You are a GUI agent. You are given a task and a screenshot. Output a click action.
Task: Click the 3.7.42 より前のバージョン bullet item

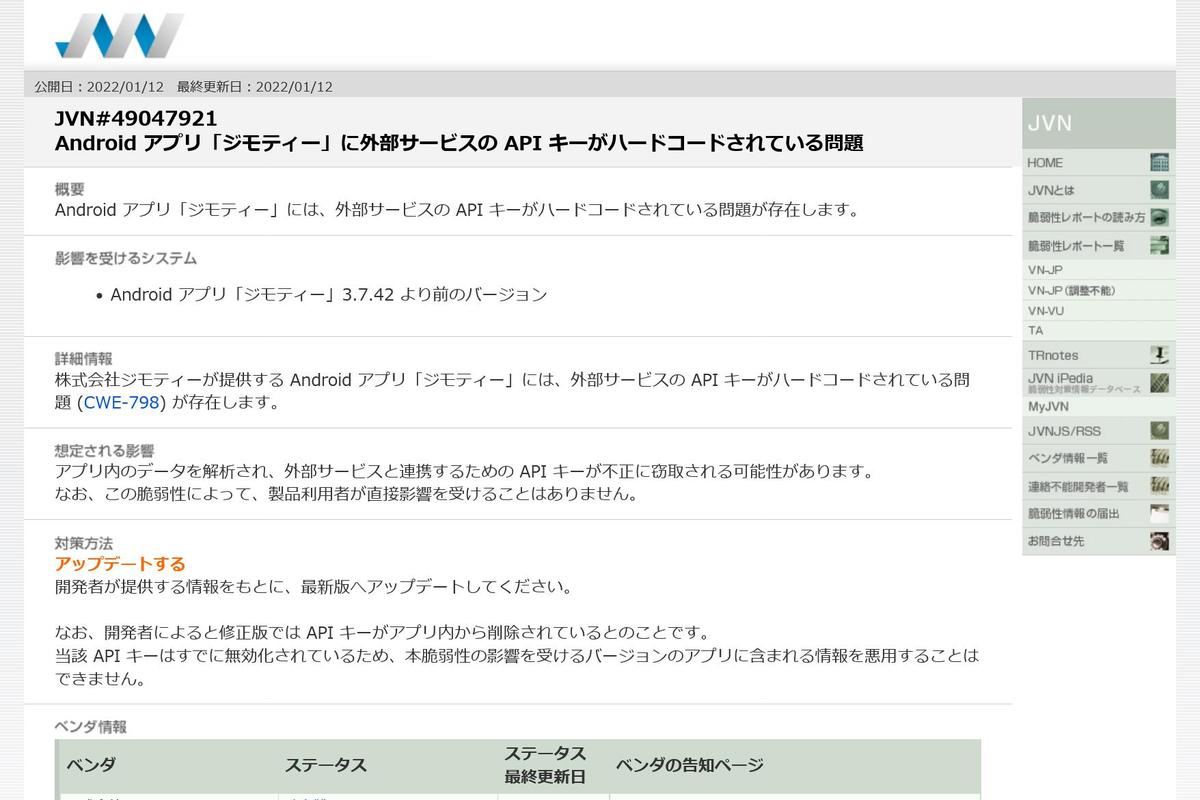329,294
